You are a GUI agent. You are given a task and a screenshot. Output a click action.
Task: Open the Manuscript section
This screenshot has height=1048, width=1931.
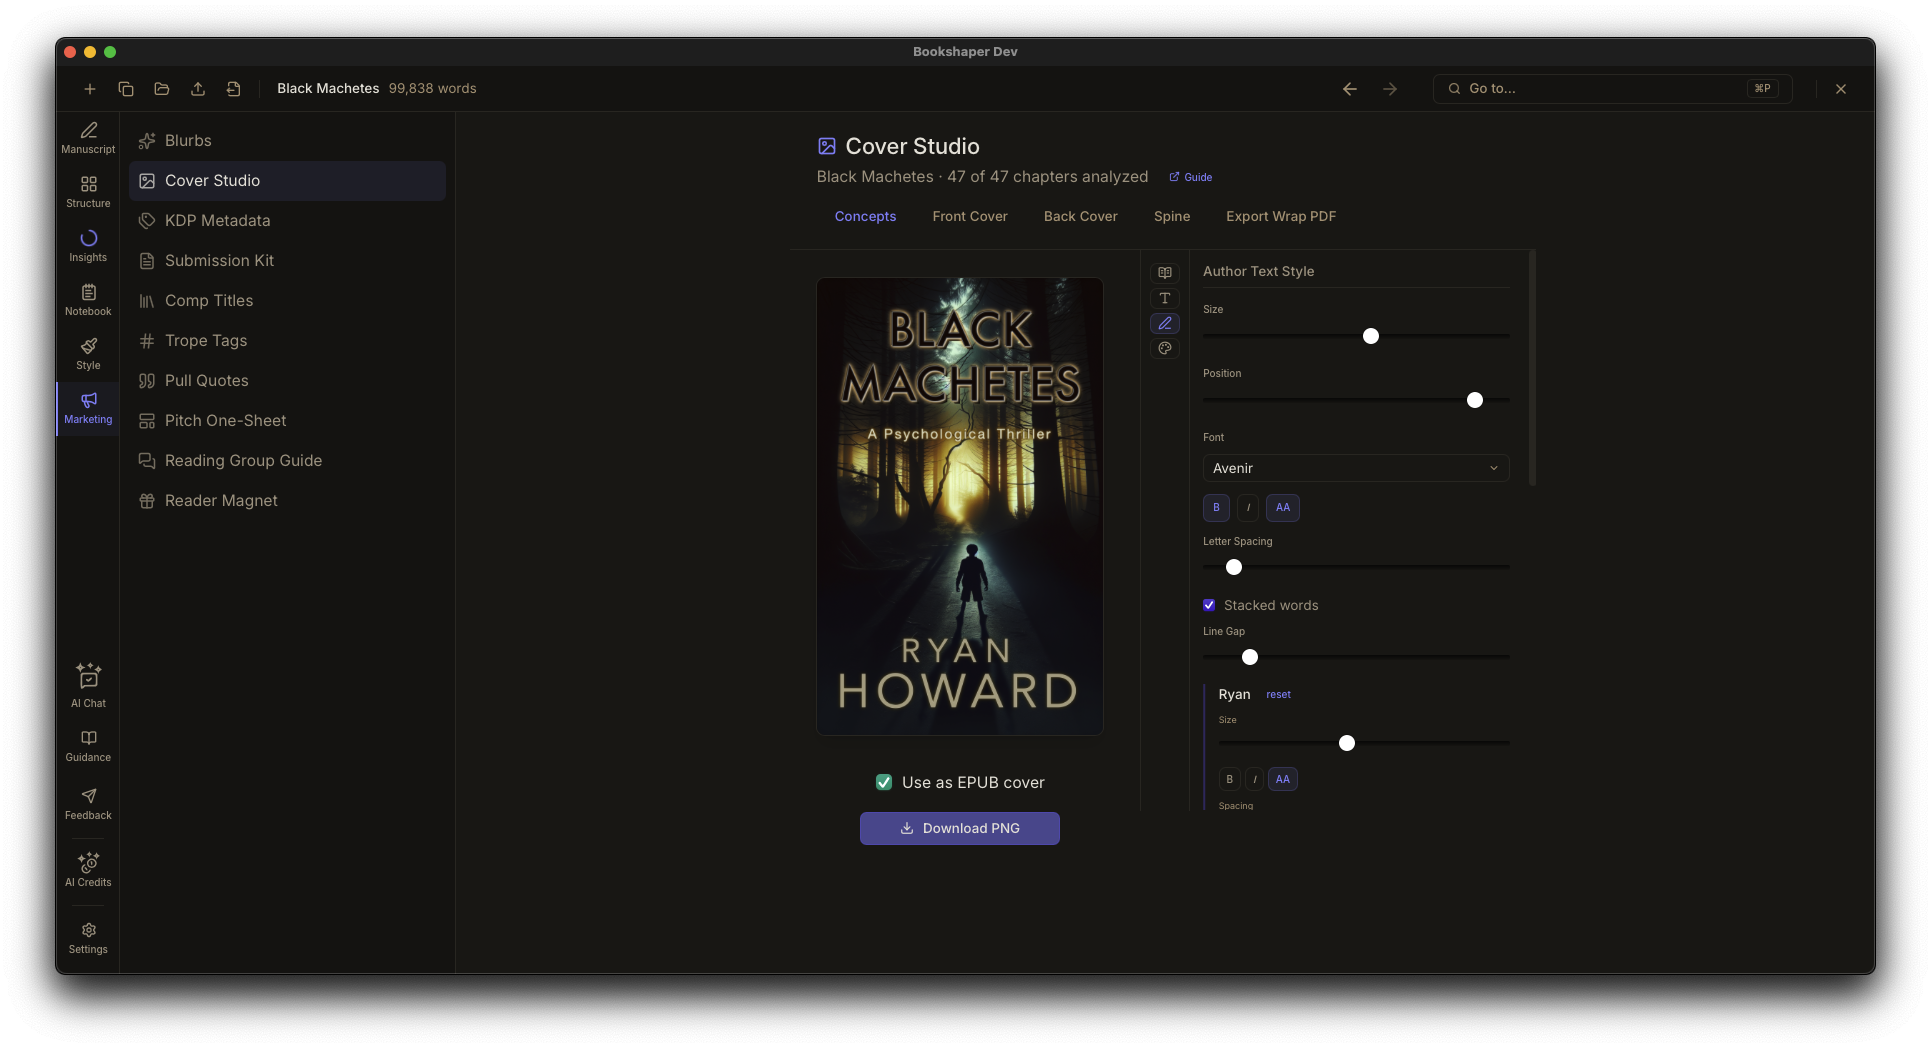88,138
